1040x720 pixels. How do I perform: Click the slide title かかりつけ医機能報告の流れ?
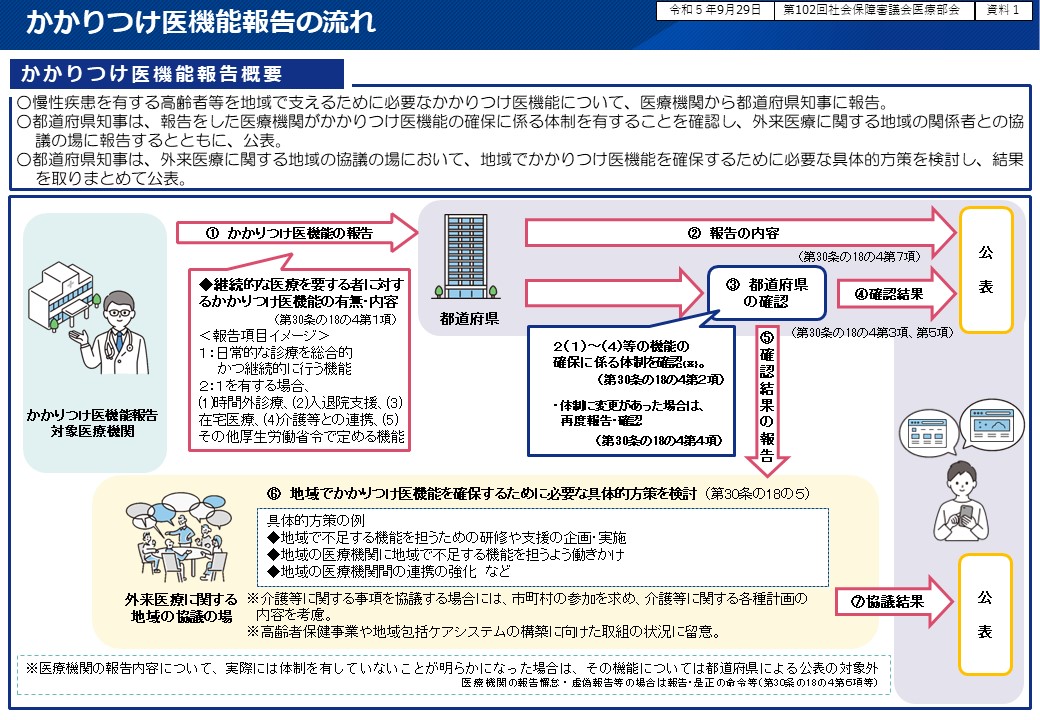200,23
